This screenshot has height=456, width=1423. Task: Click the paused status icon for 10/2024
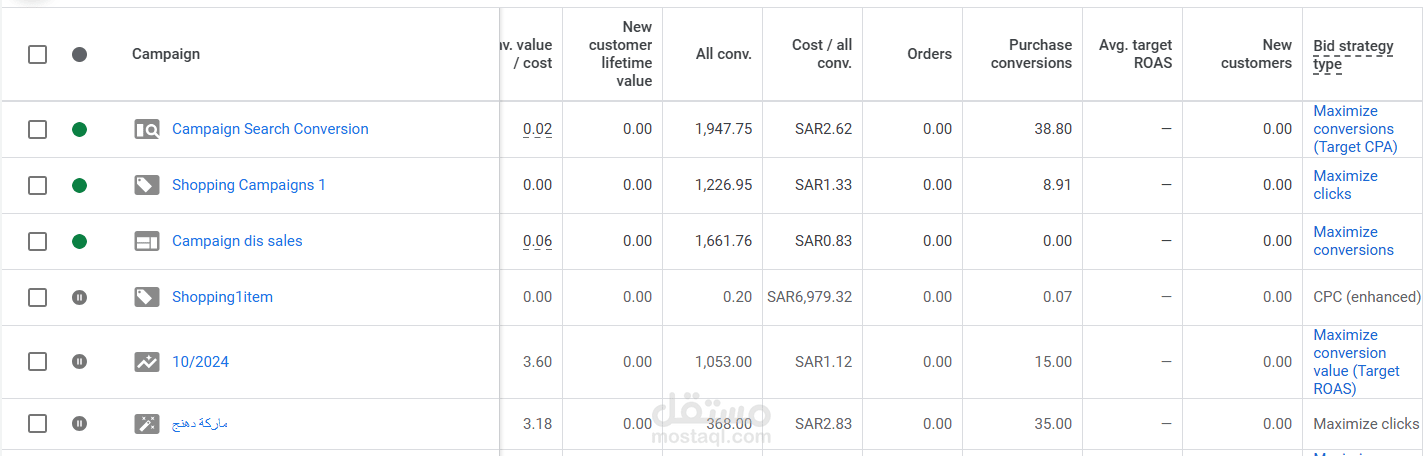tap(80, 362)
